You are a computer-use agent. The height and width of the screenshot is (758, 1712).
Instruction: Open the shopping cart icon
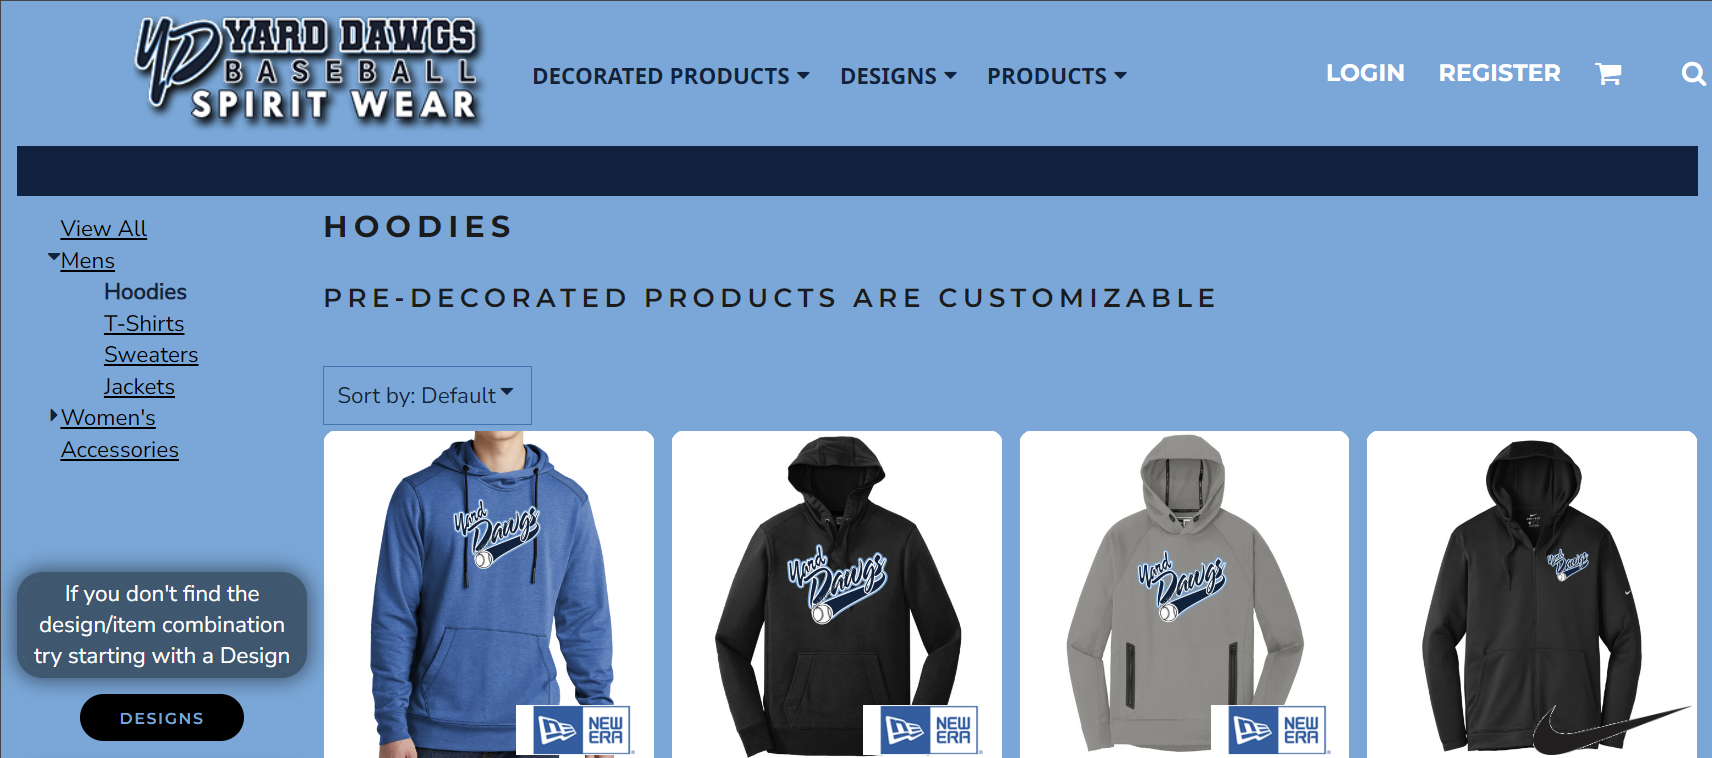pyautogui.click(x=1608, y=74)
